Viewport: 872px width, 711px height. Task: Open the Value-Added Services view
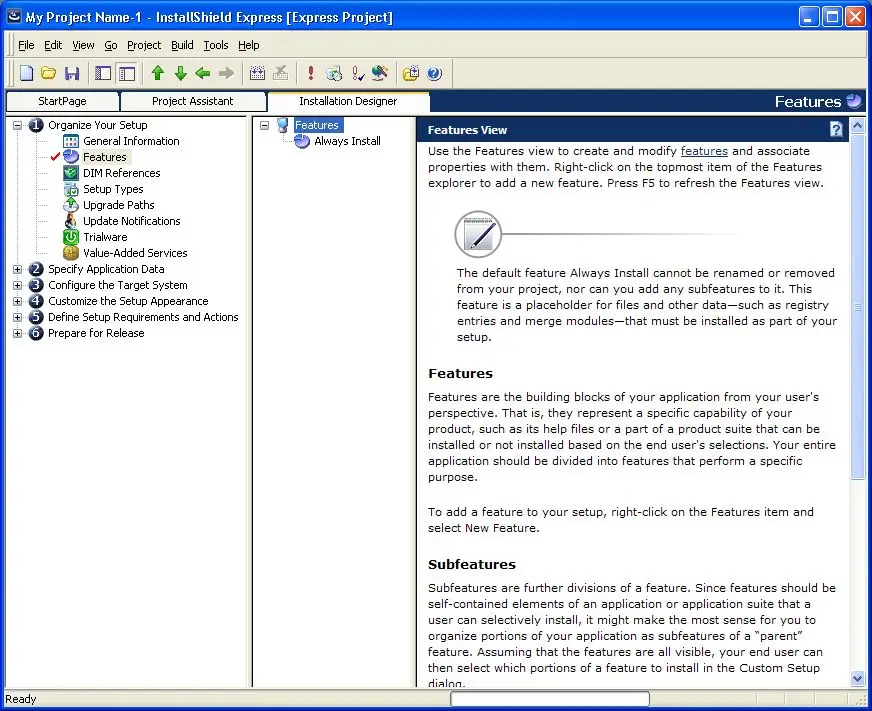(x=135, y=253)
